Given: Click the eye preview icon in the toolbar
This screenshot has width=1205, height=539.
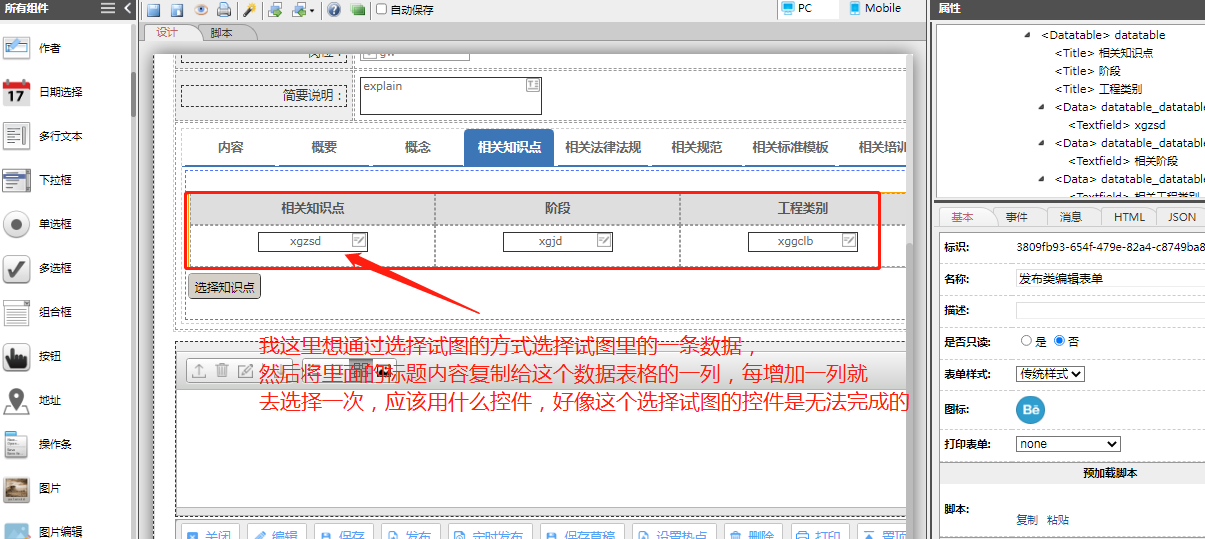Looking at the screenshot, I should pyautogui.click(x=201, y=10).
